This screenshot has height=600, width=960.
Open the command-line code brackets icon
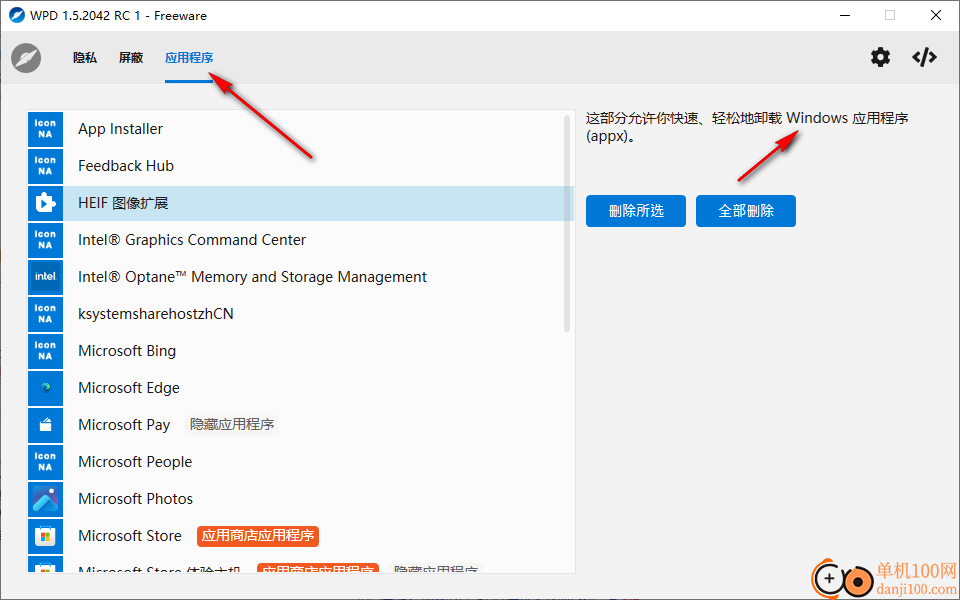pyautogui.click(x=924, y=58)
